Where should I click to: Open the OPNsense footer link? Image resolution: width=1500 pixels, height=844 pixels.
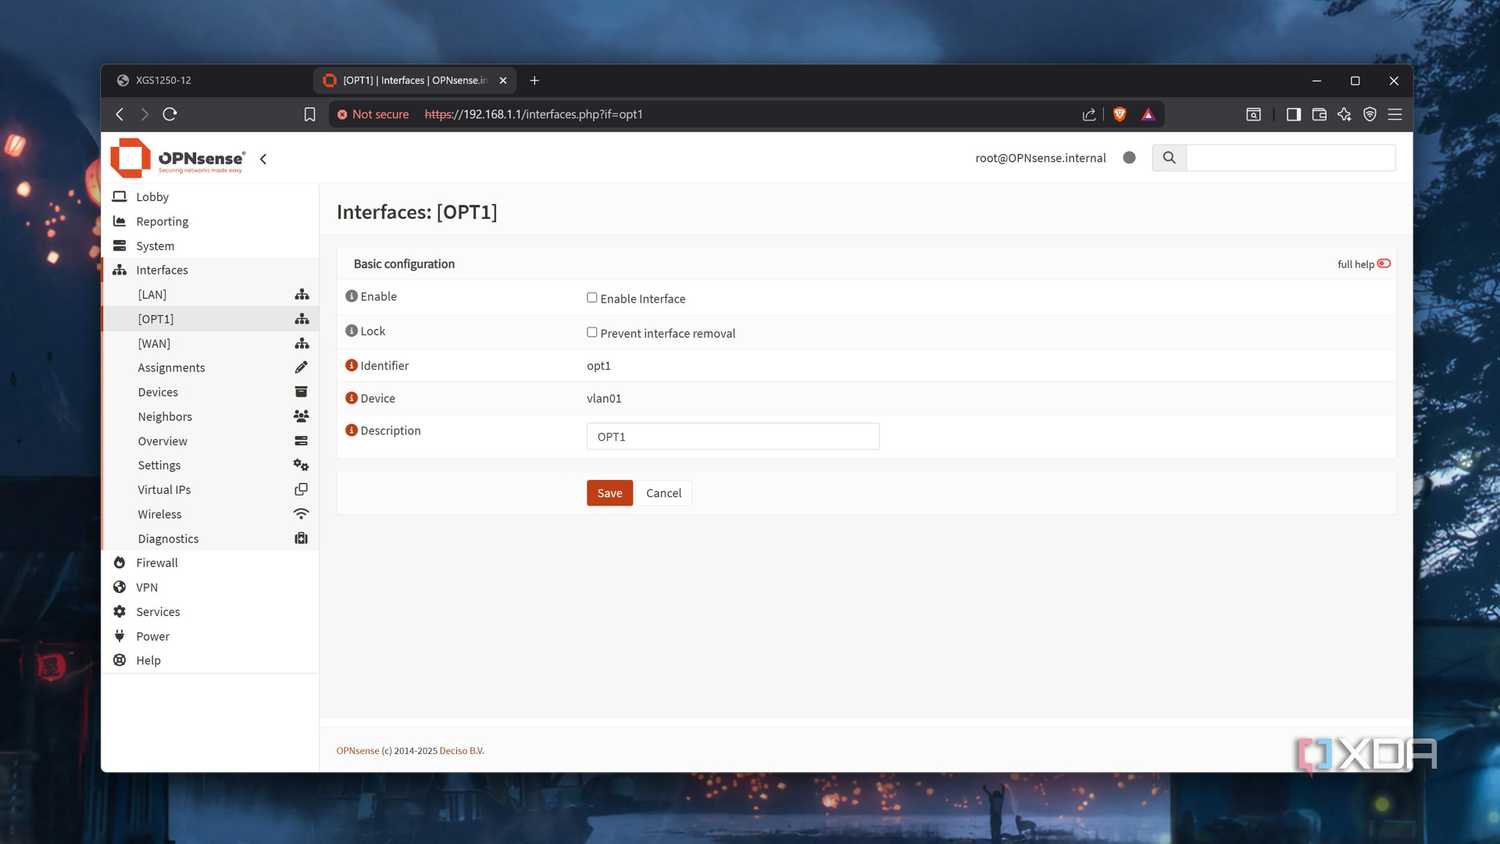click(358, 751)
